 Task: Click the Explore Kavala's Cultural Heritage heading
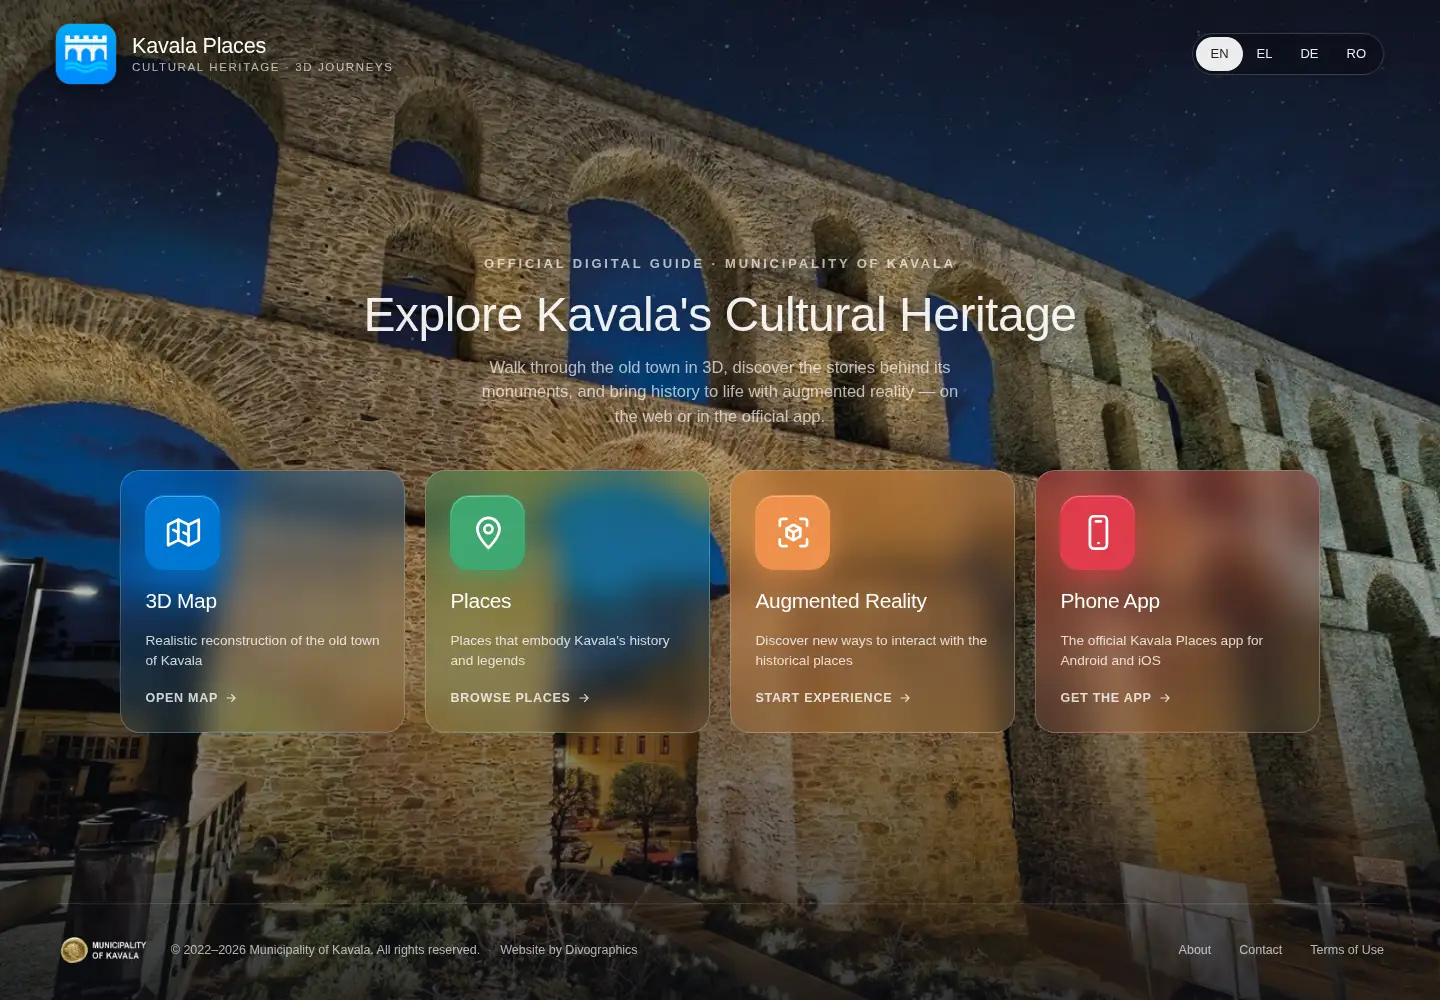point(720,315)
